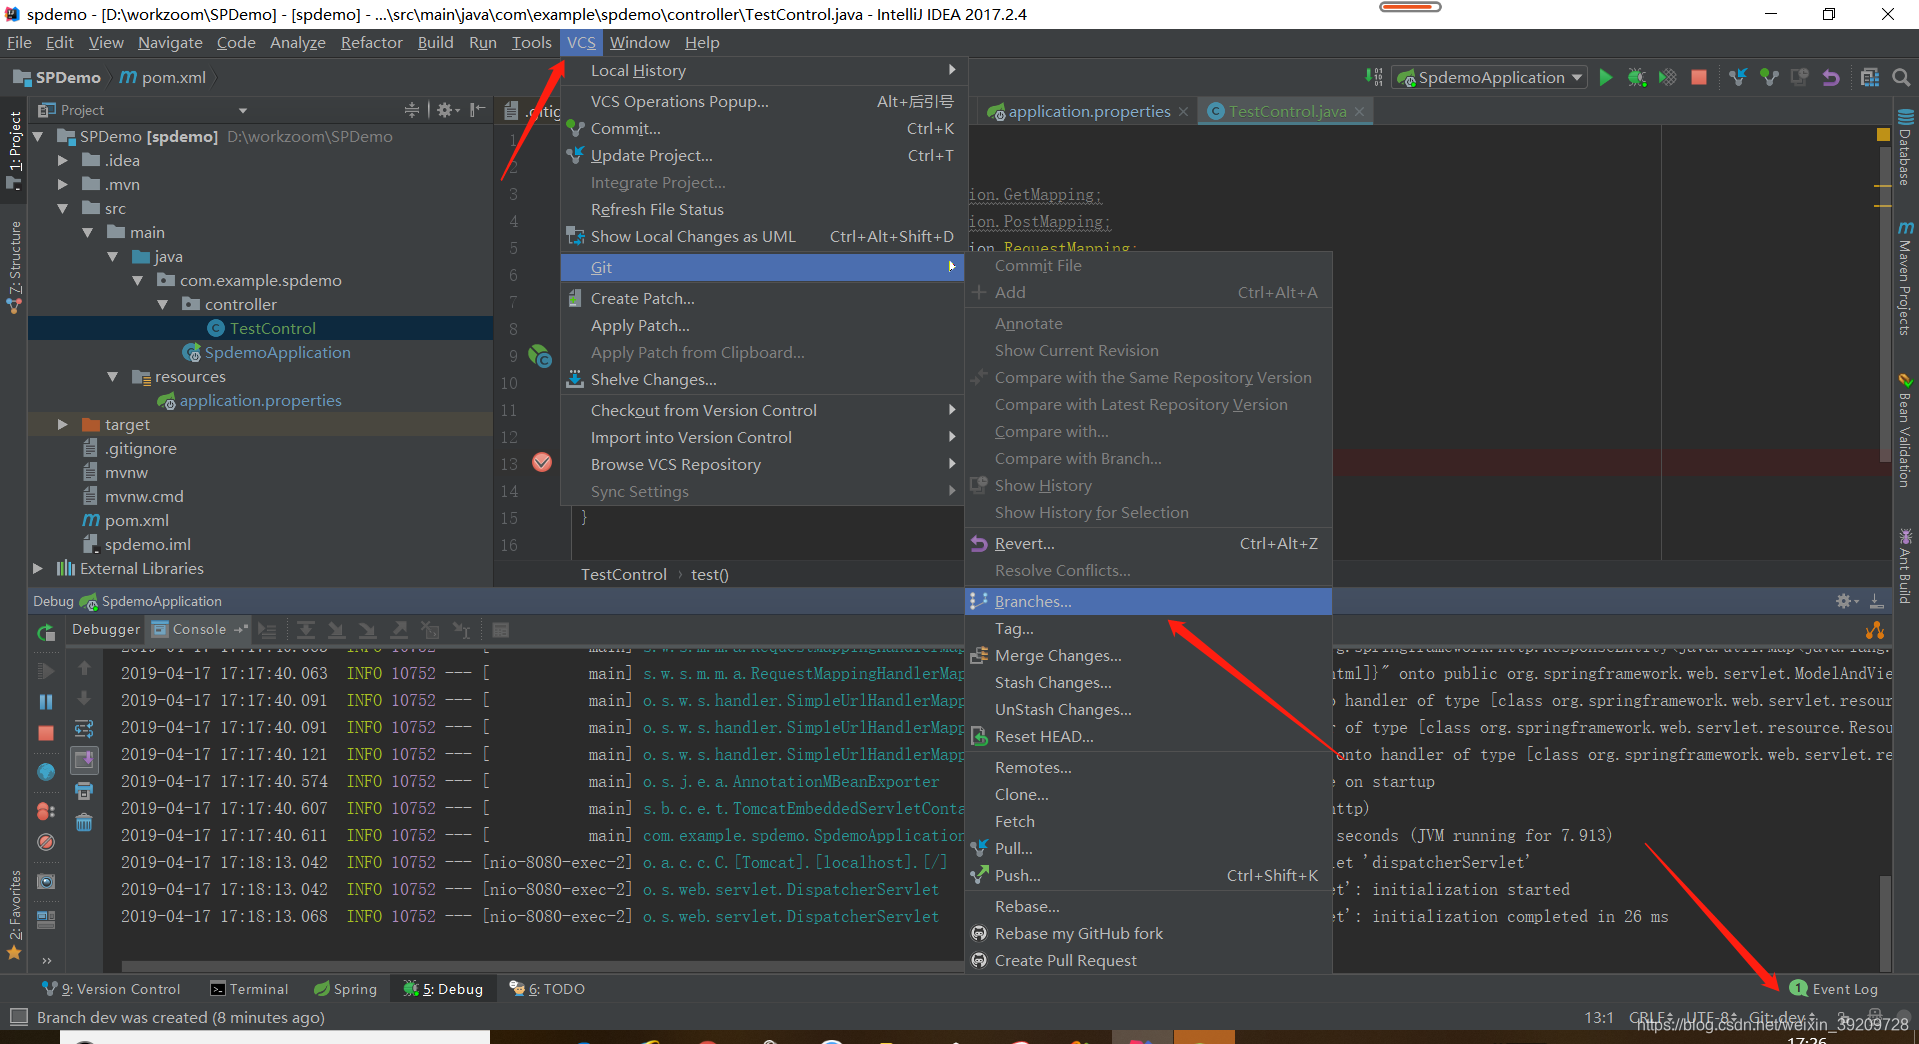Run SpdemoApplication with the green play icon
This screenshot has height=1044, width=1919.
point(1606,77)
